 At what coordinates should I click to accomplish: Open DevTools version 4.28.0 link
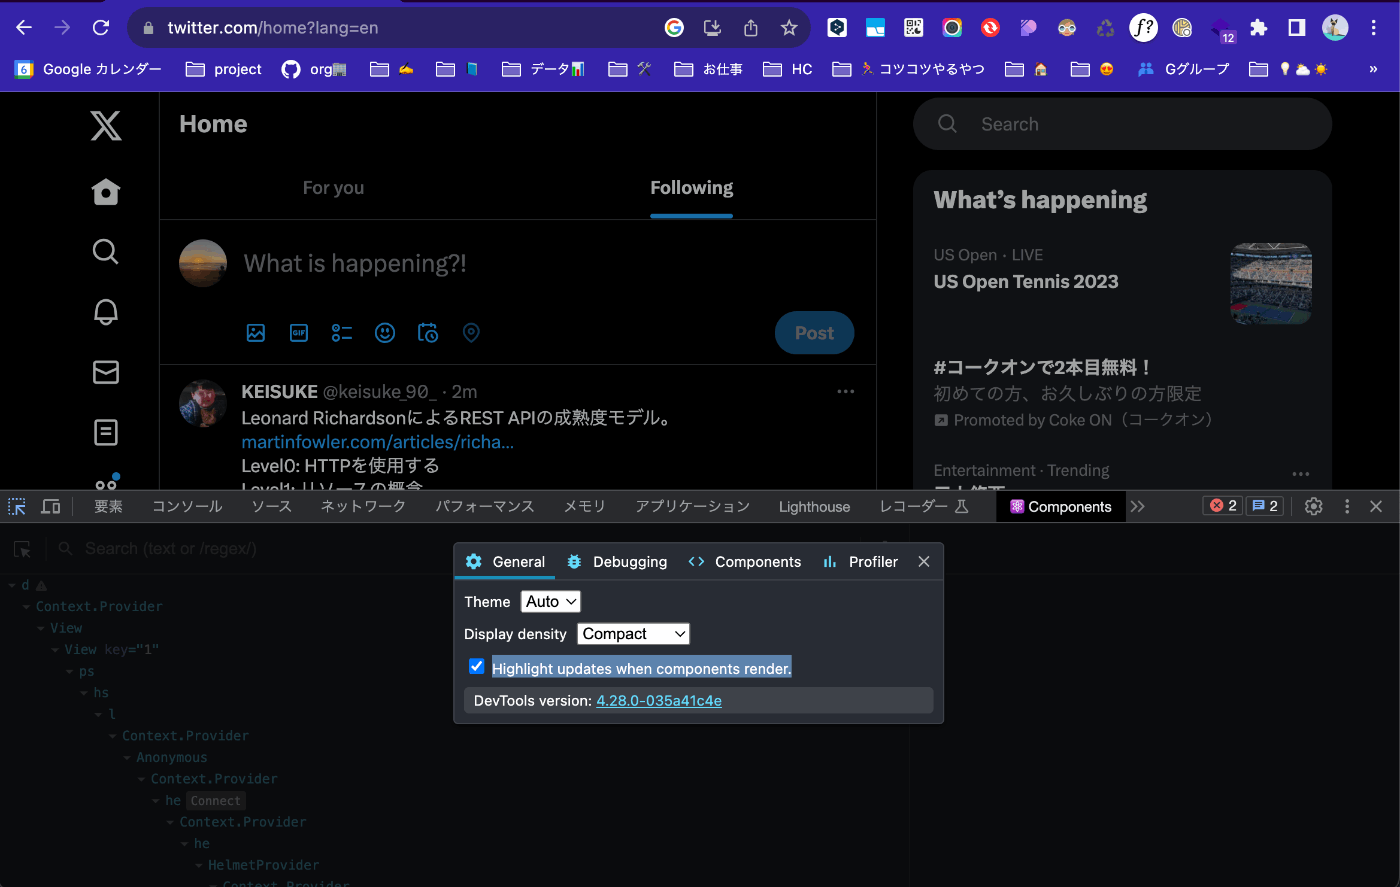coord(659,701)
